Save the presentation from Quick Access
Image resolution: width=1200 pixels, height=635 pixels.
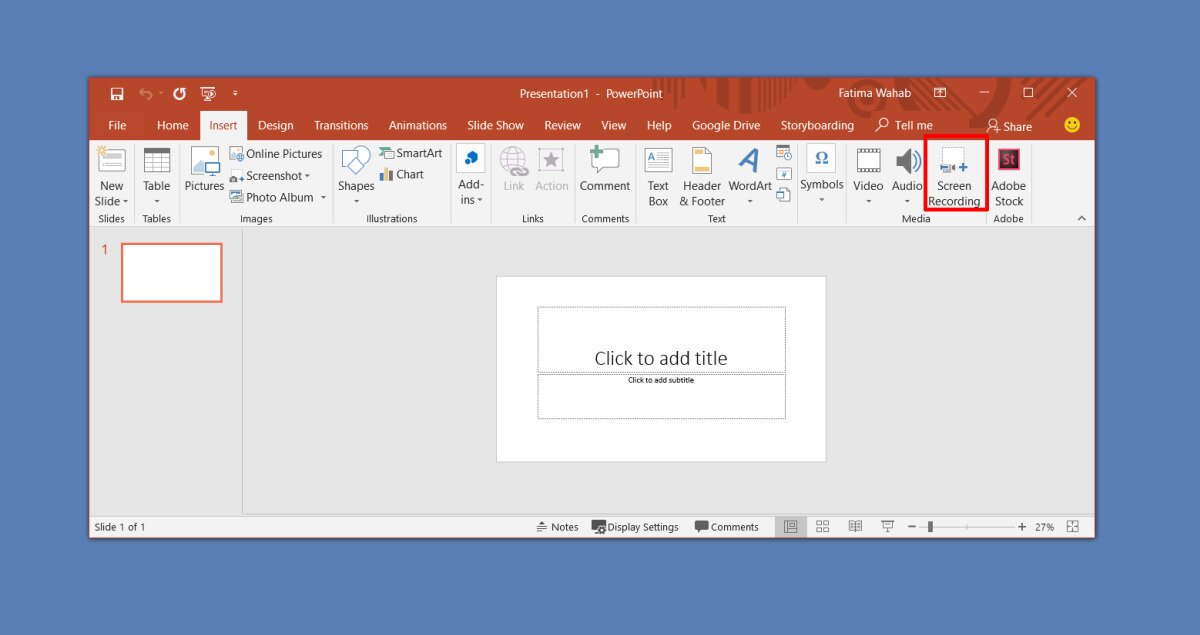point(117,94)
